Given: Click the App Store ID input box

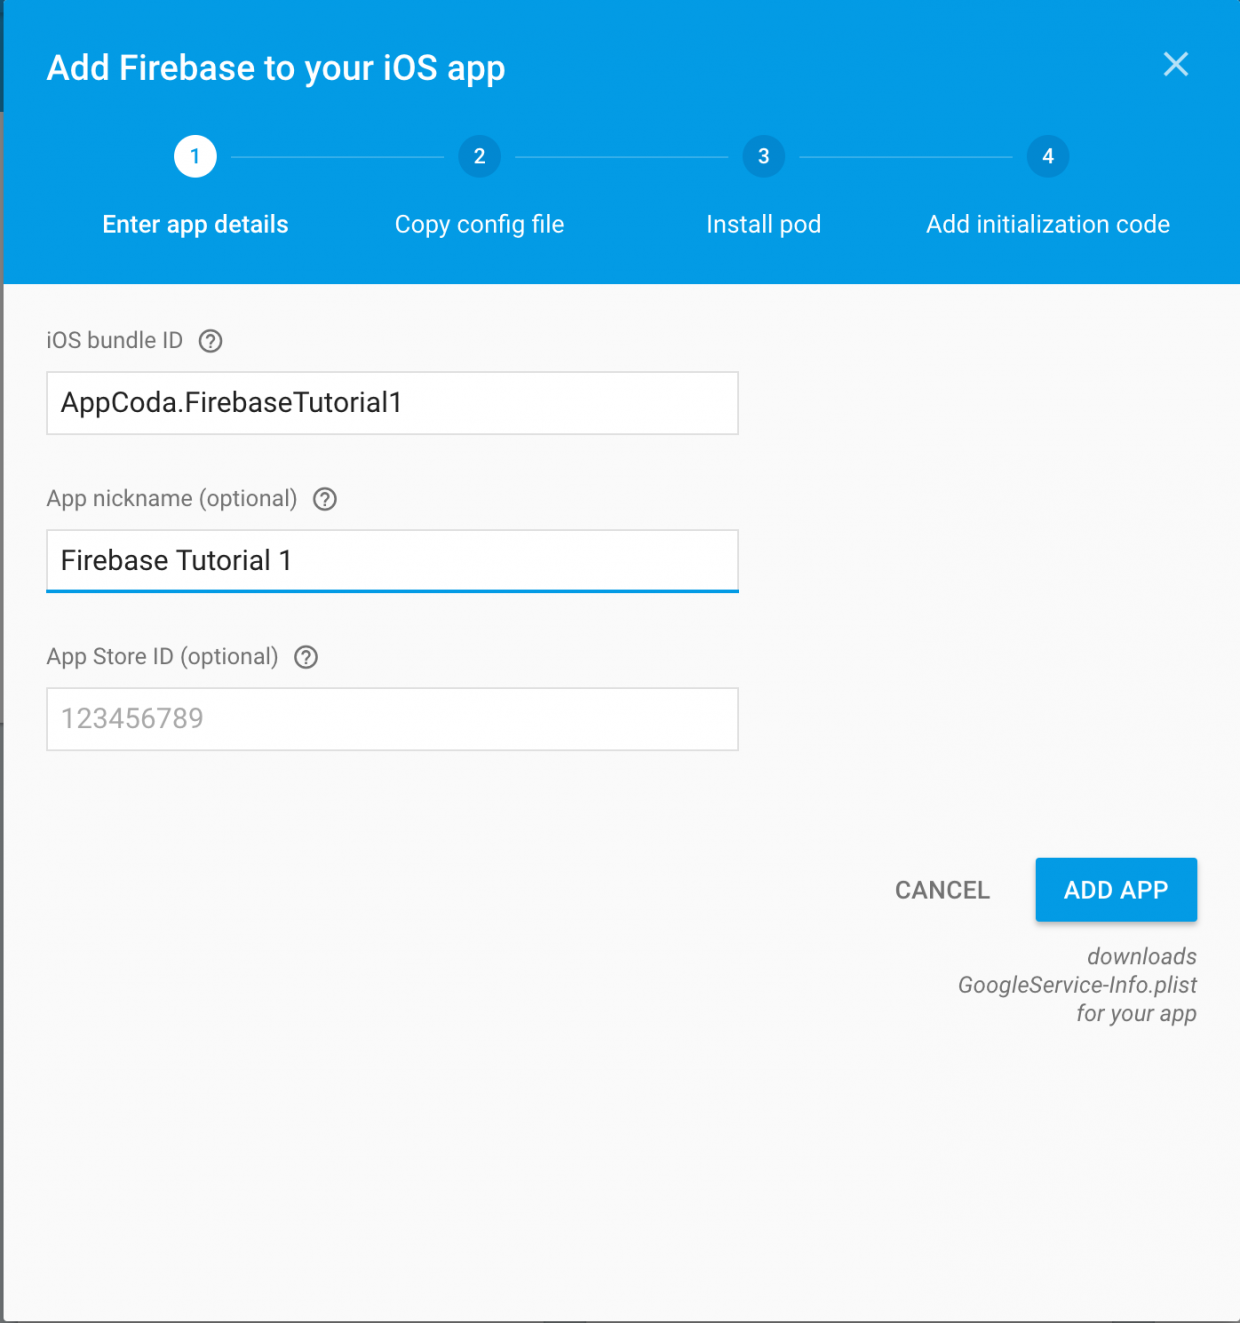Looking at the screenshot, I should click(x=392, y=719).
